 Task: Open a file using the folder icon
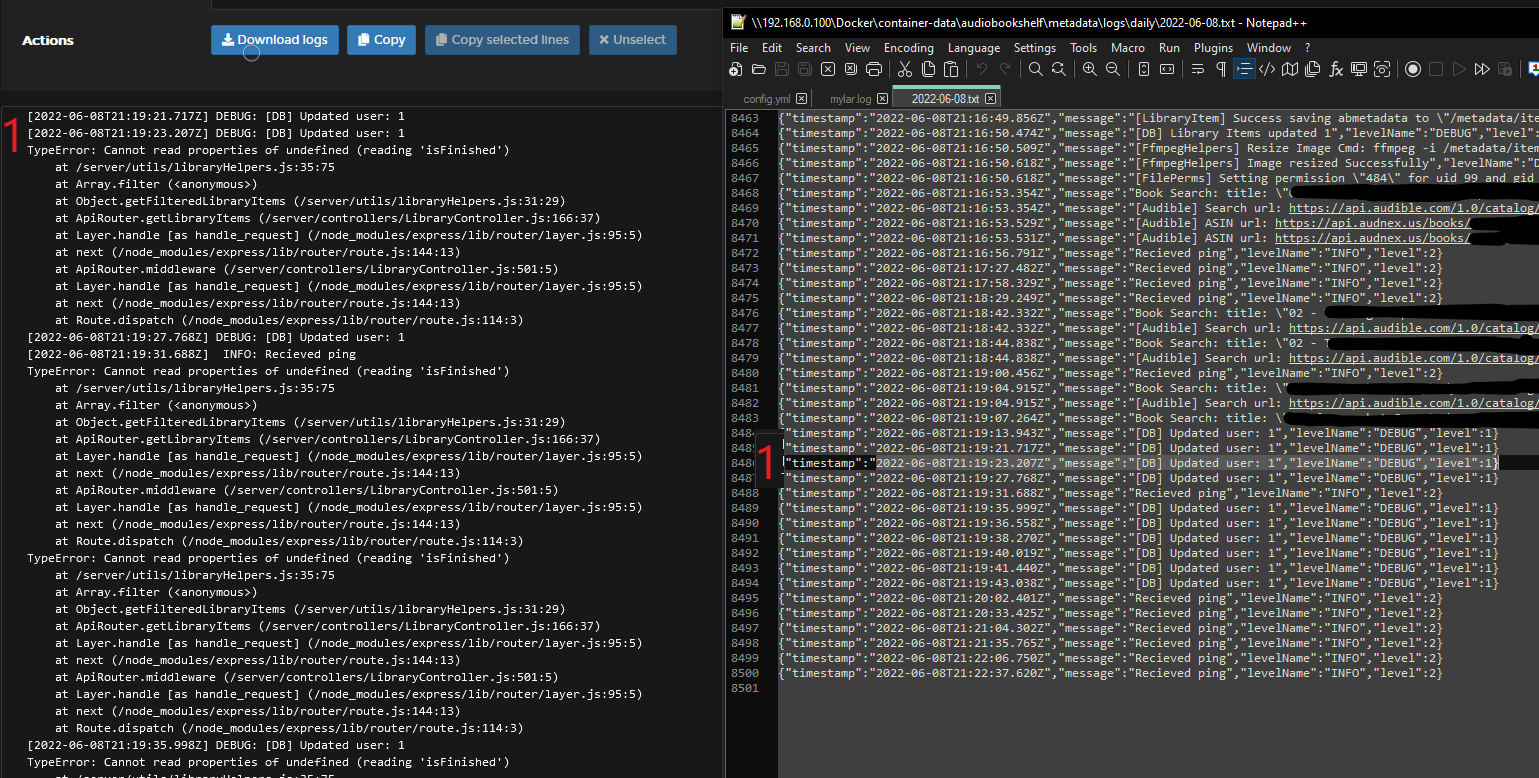click(x=758, y=69)
